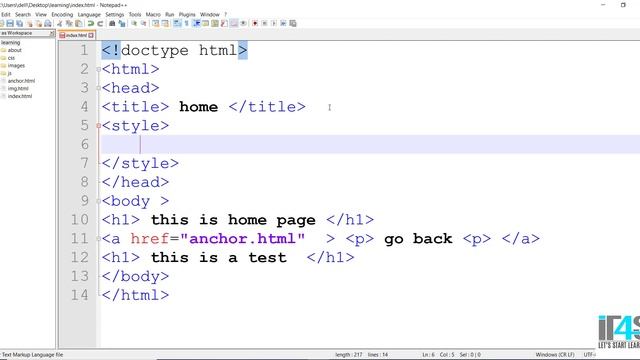
Task: Click the Save Recorded Macro icon
Action: (x=293, y=23)
